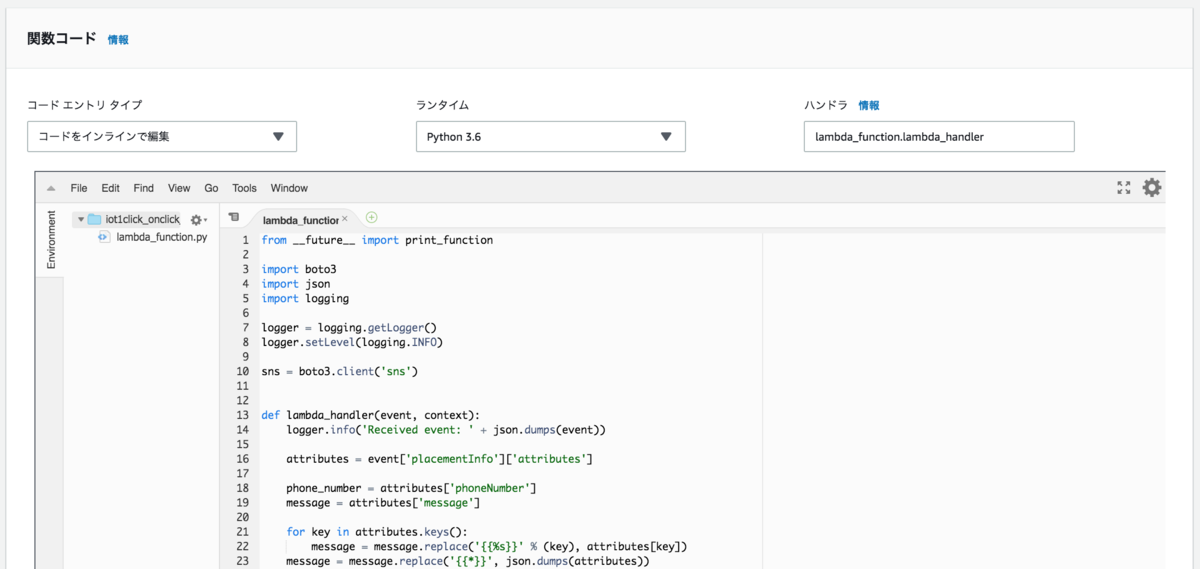Close the lambda_function tab

[345, 218]
